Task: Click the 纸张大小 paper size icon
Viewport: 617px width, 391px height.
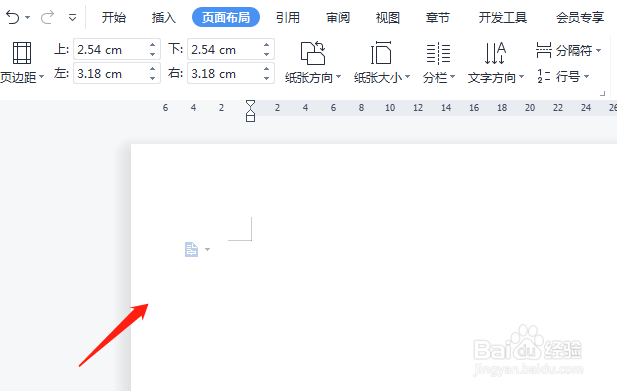Action: coord(381,53)
